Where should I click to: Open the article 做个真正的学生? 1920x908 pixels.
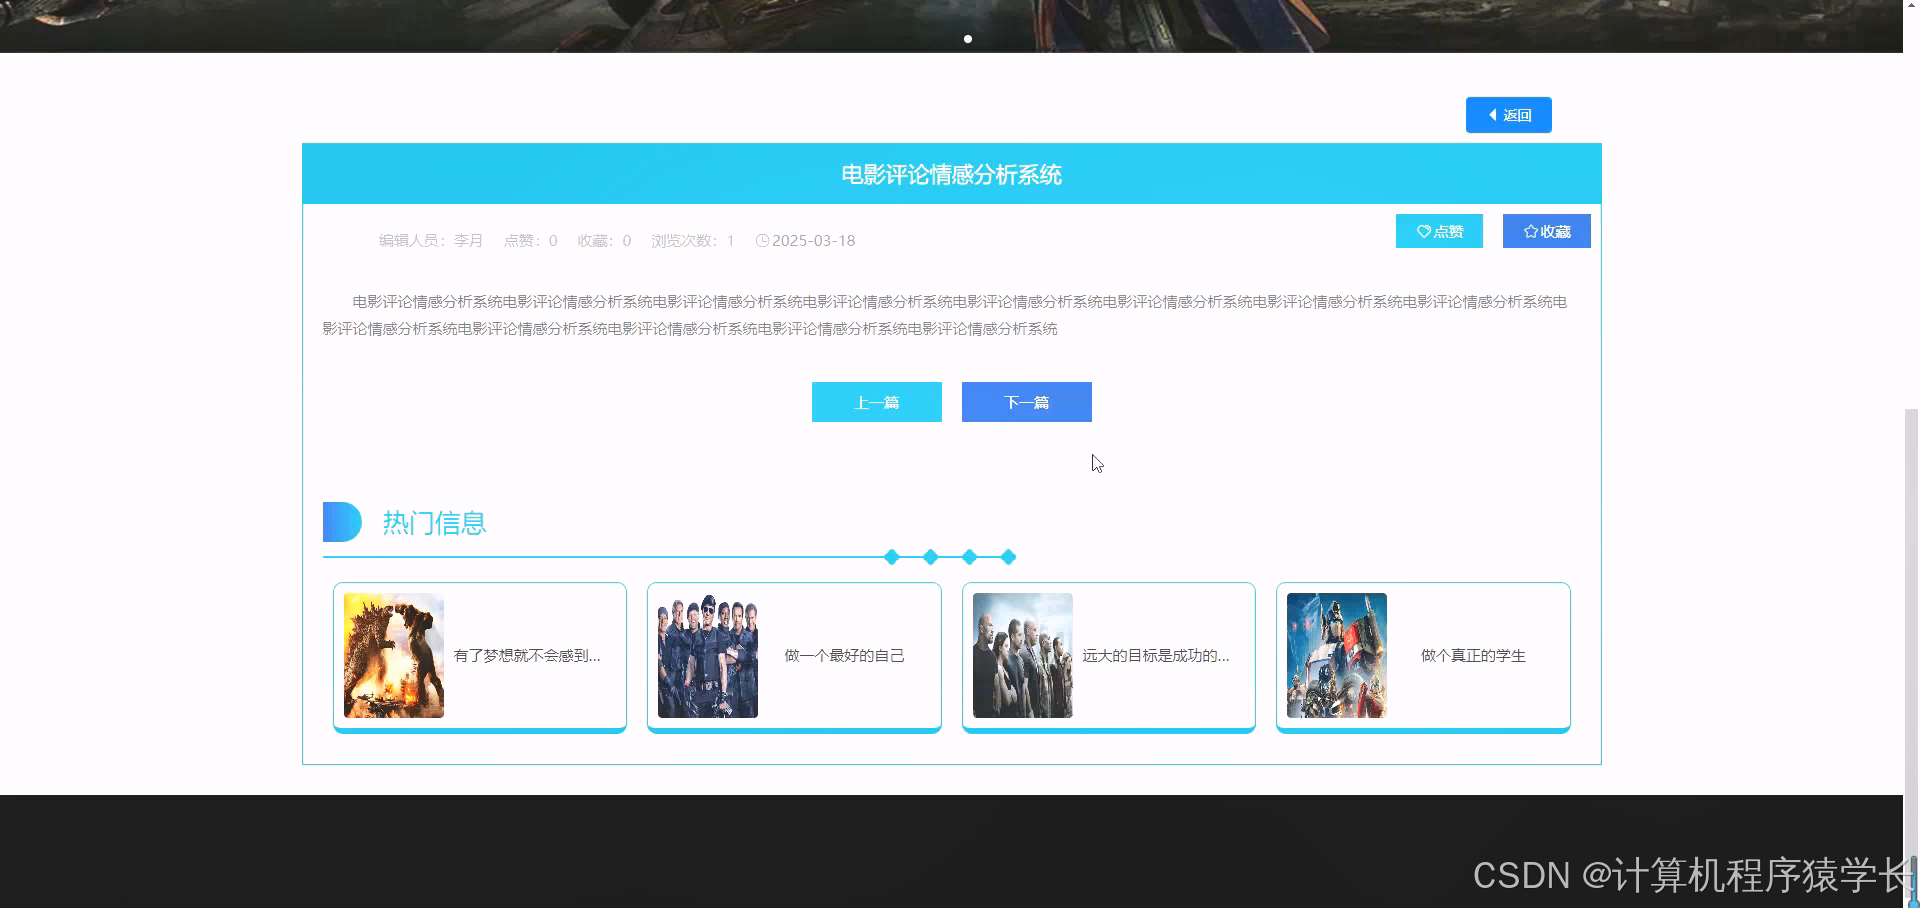[x=1471, y=656]
